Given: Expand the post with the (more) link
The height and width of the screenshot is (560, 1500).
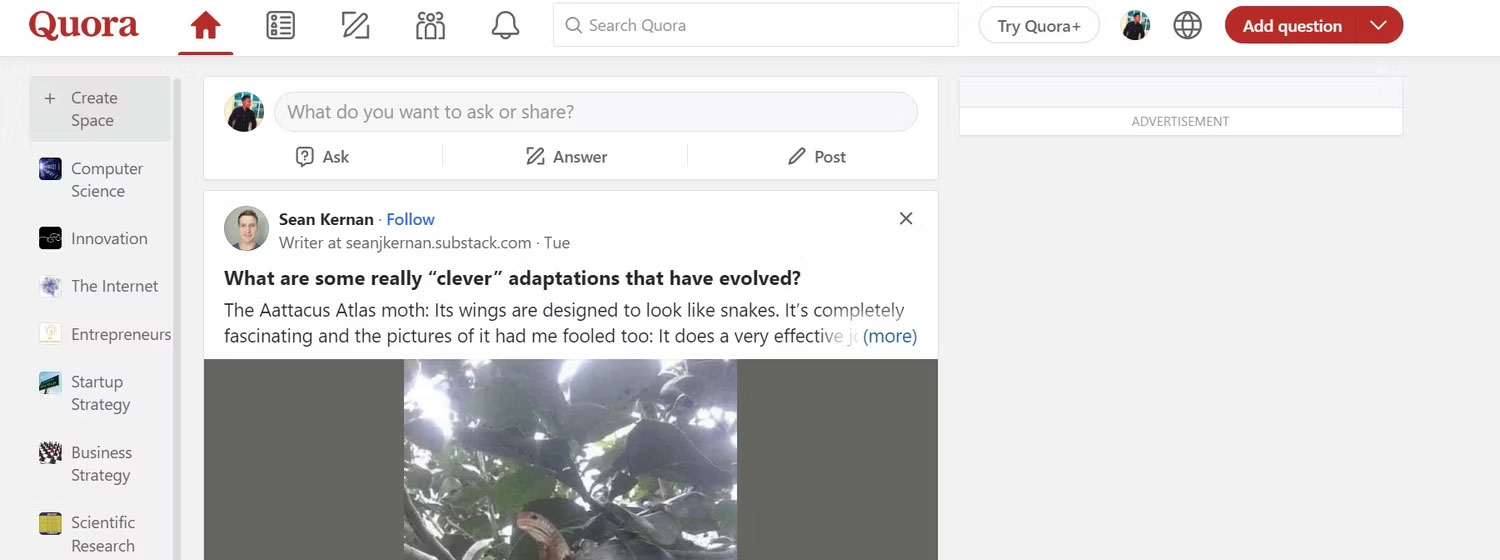Looking at the screenshot, I should click(x=889, y=336).
